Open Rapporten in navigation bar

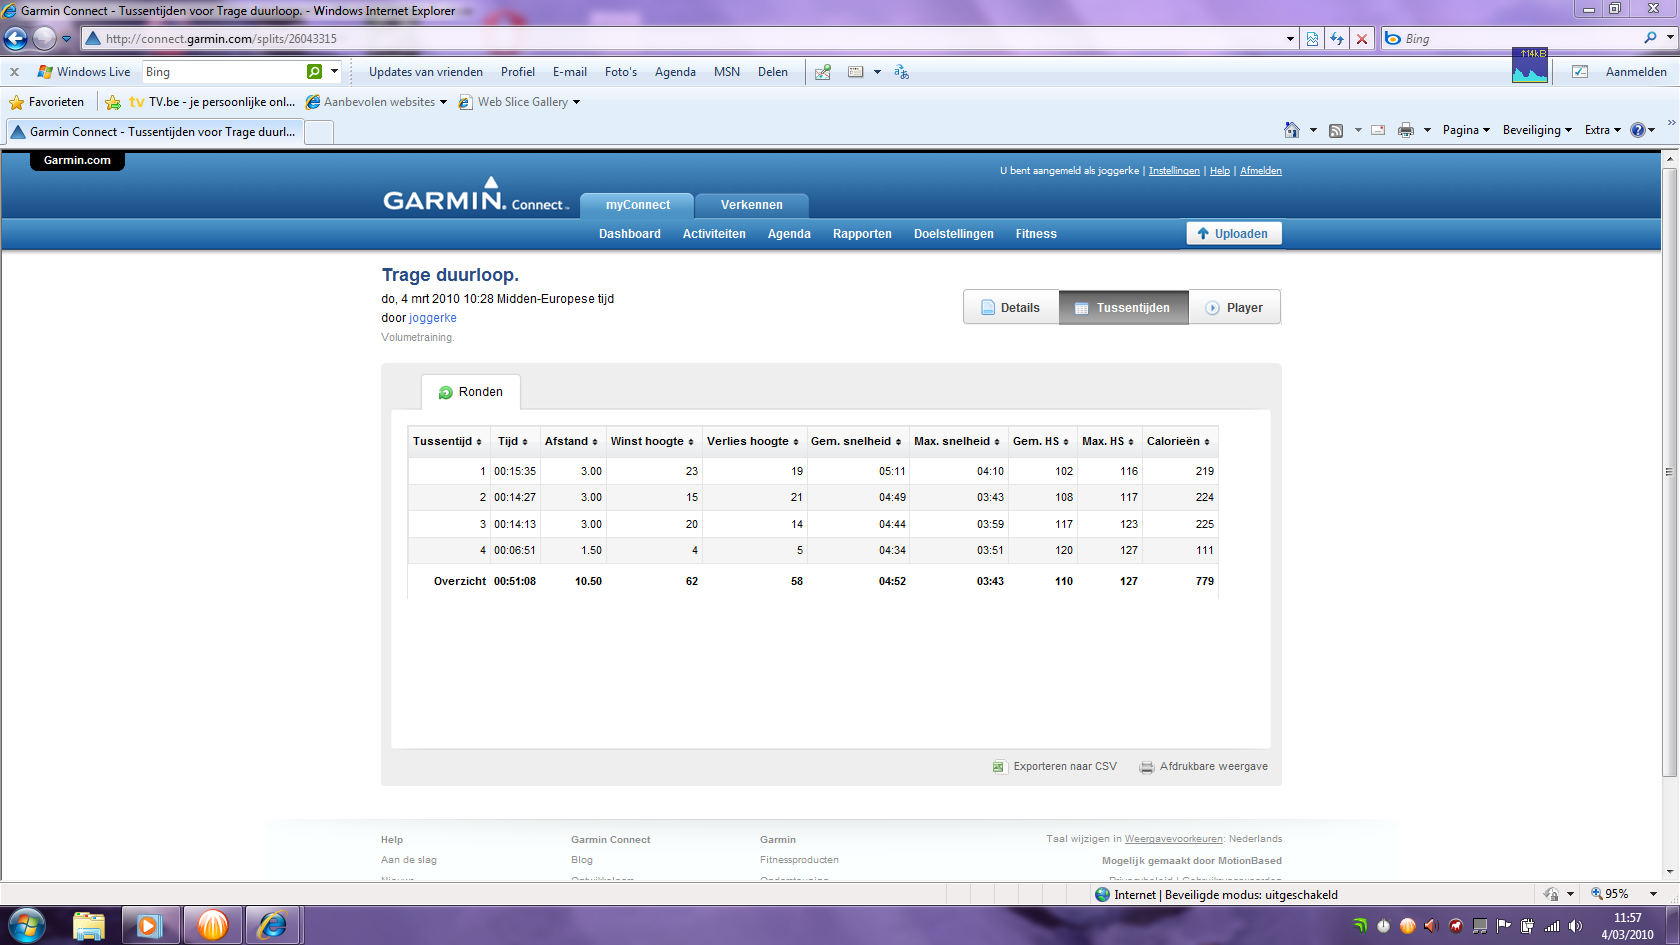coord(862,234)
